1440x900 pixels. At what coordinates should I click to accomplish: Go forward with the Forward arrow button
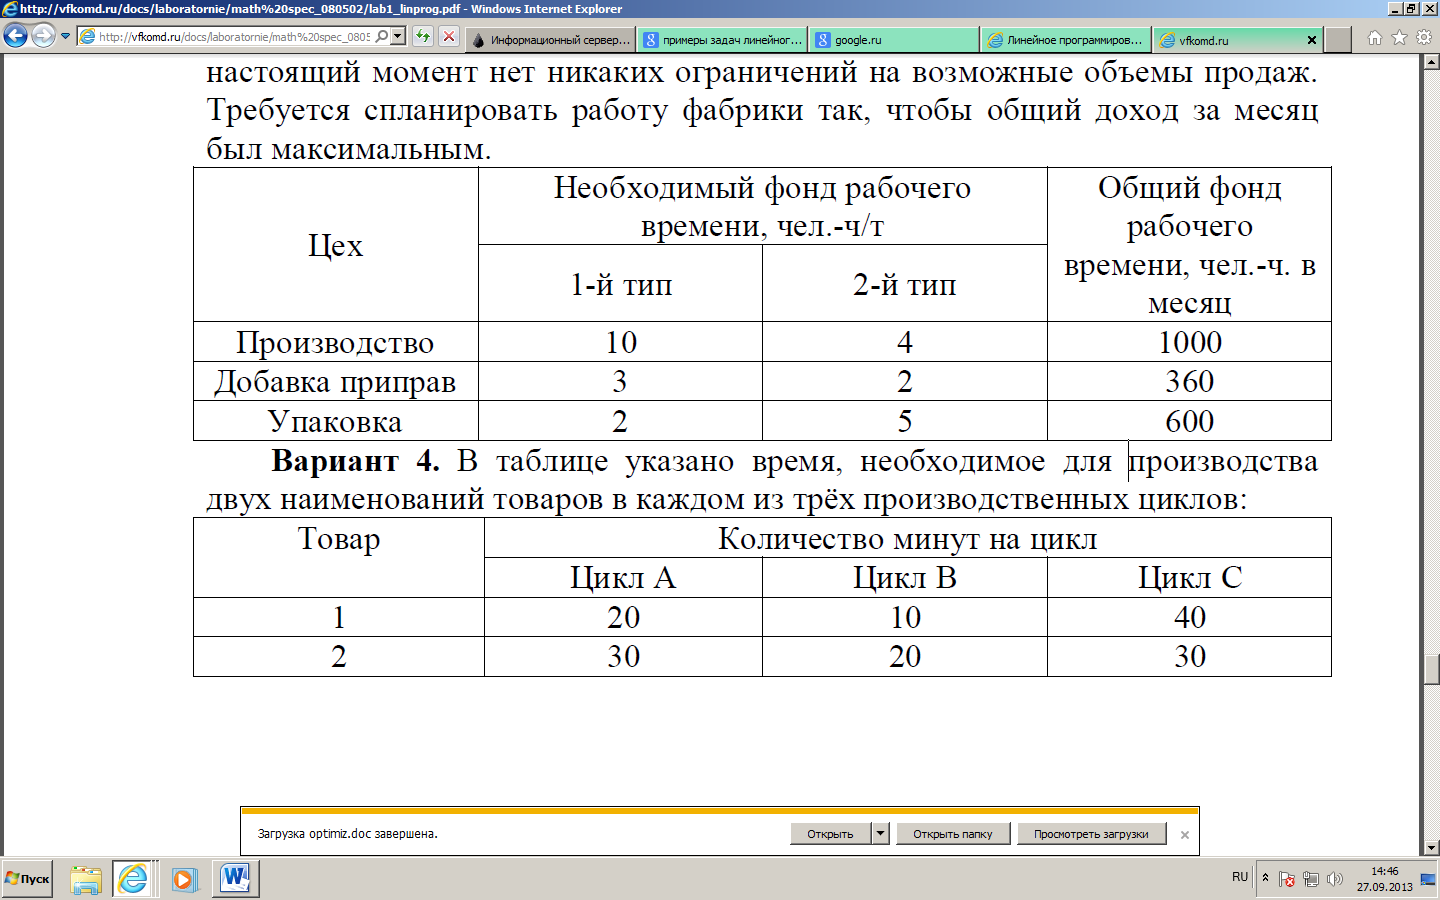pos(43,37)
